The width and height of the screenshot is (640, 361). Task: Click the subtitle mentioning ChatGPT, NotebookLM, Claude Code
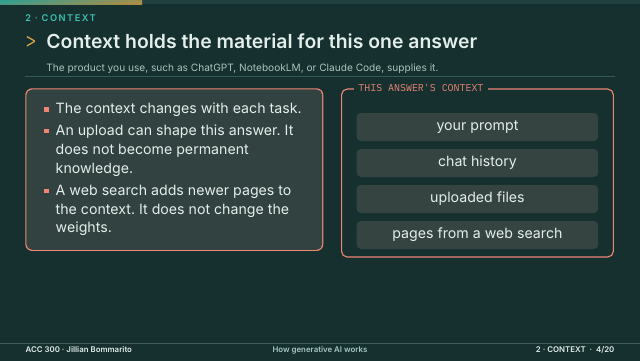pyautogui.click(x=242, y=67)
